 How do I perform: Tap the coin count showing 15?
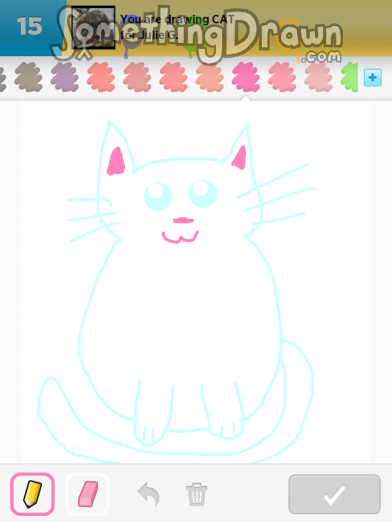[x=30, y=27]
